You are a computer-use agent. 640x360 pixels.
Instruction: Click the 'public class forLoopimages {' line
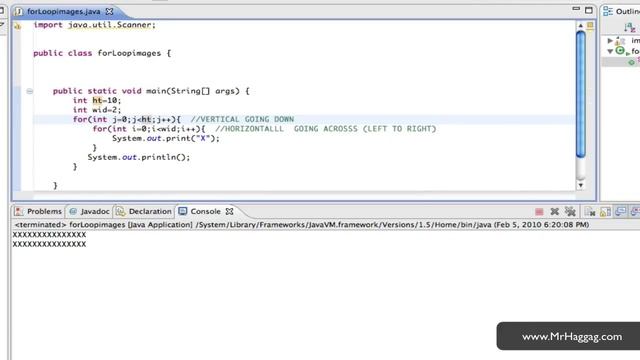pyautogui.click(x=102, y=53)
